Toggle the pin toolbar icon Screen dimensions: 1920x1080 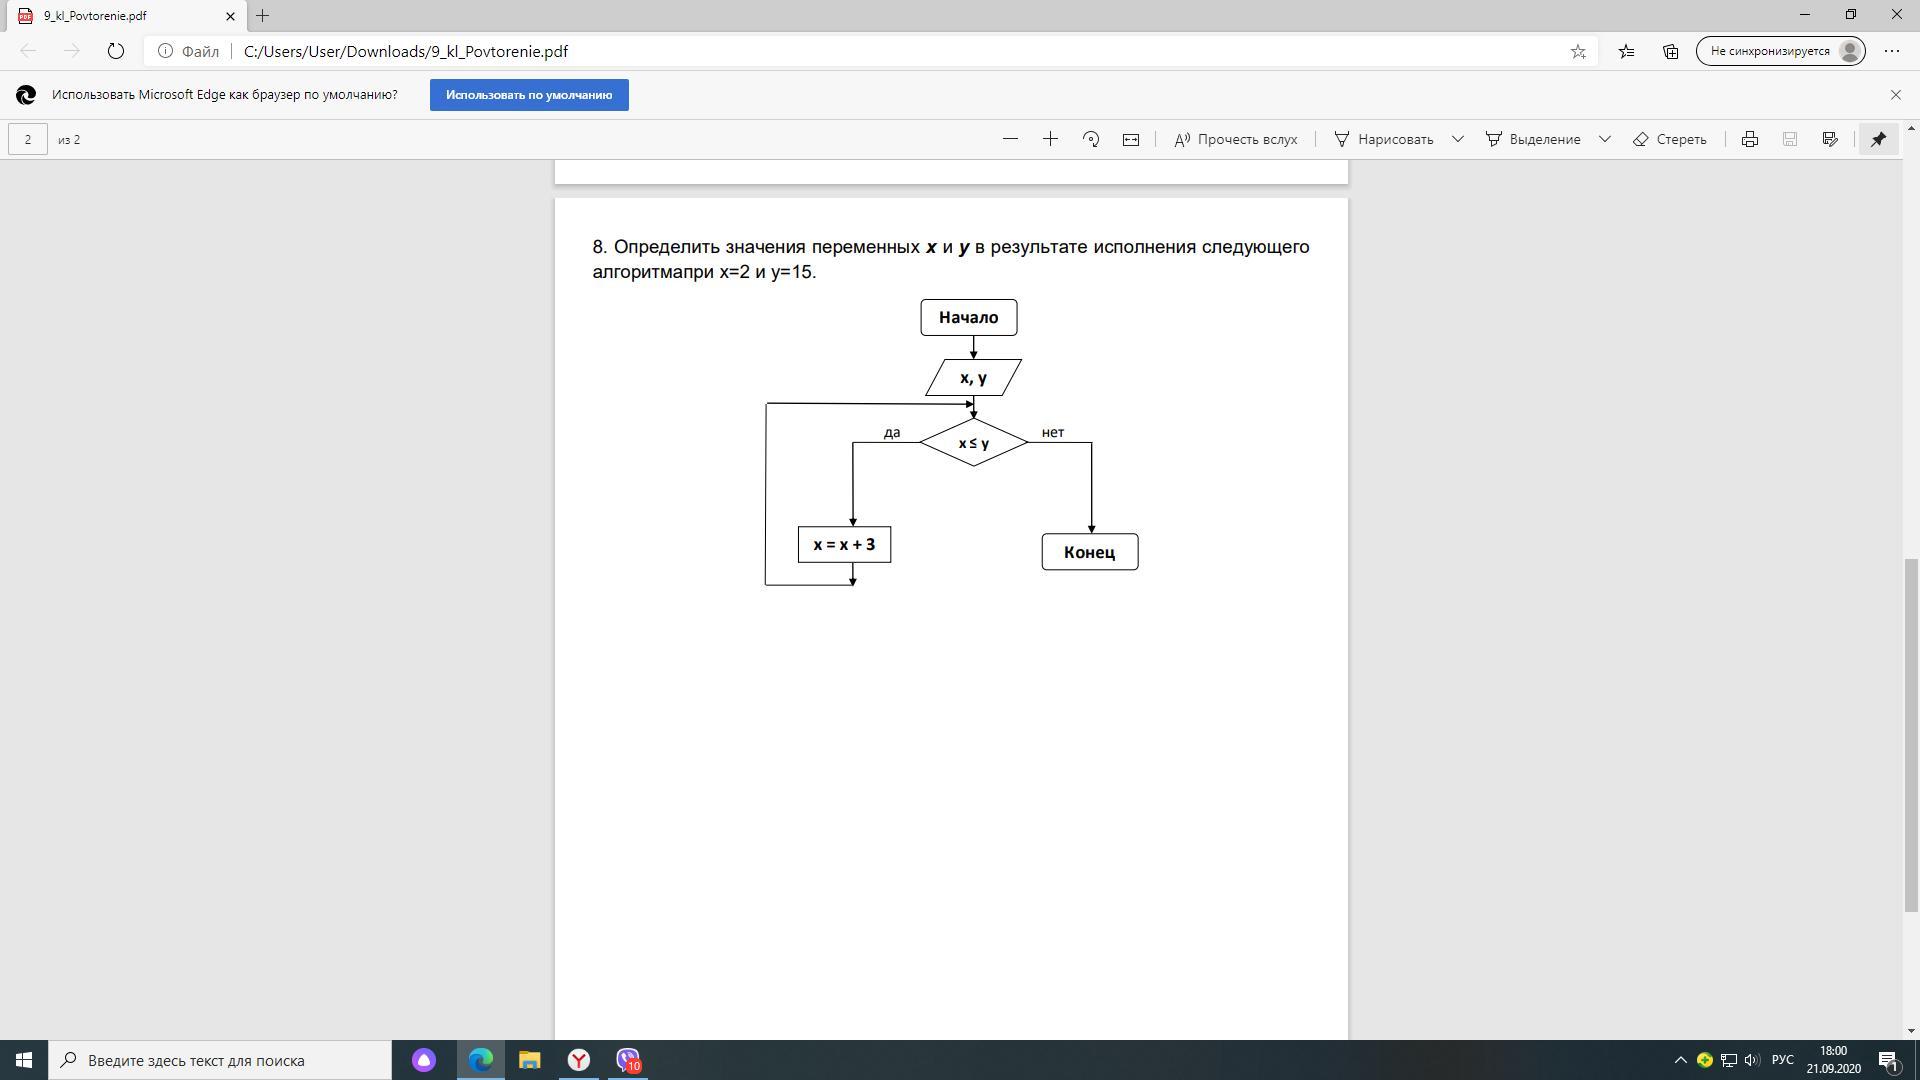(x=1878, y=139)
